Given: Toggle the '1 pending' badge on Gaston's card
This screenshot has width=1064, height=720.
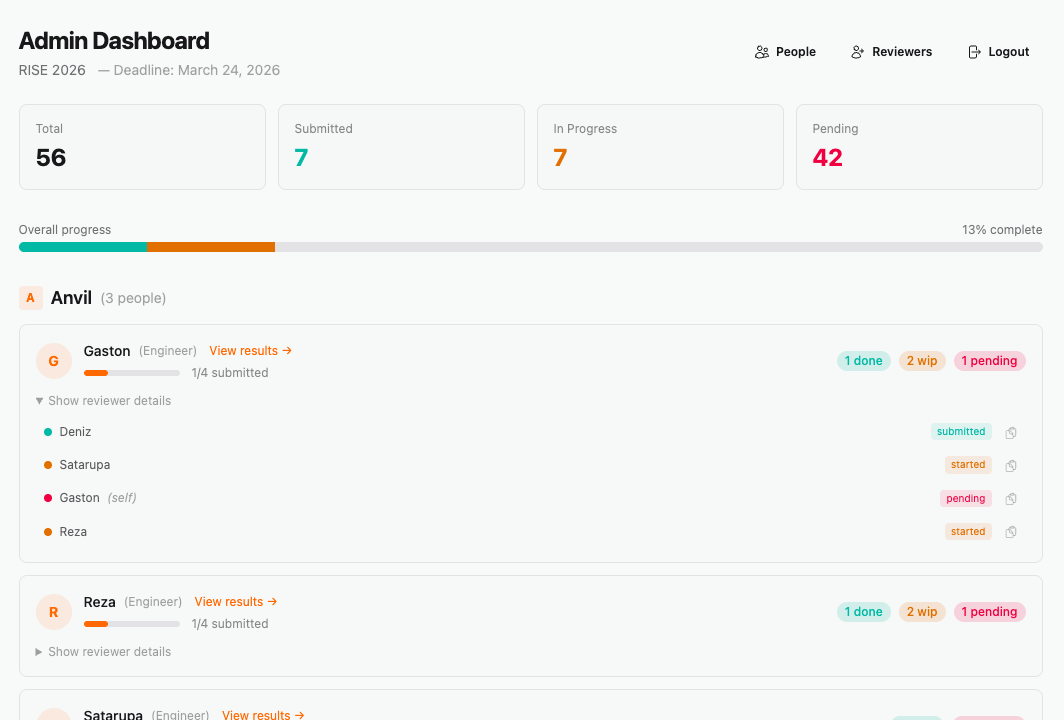Looking at the screenshot, I should 989,360.
